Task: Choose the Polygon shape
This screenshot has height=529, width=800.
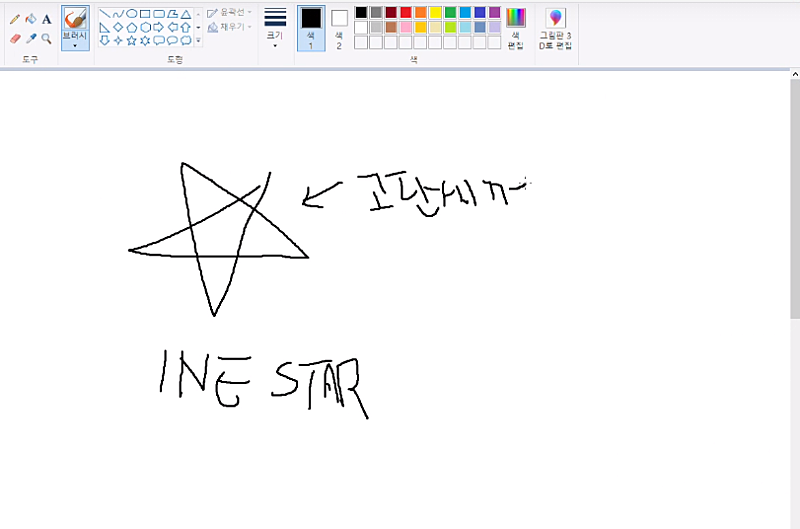Action: 172,14
